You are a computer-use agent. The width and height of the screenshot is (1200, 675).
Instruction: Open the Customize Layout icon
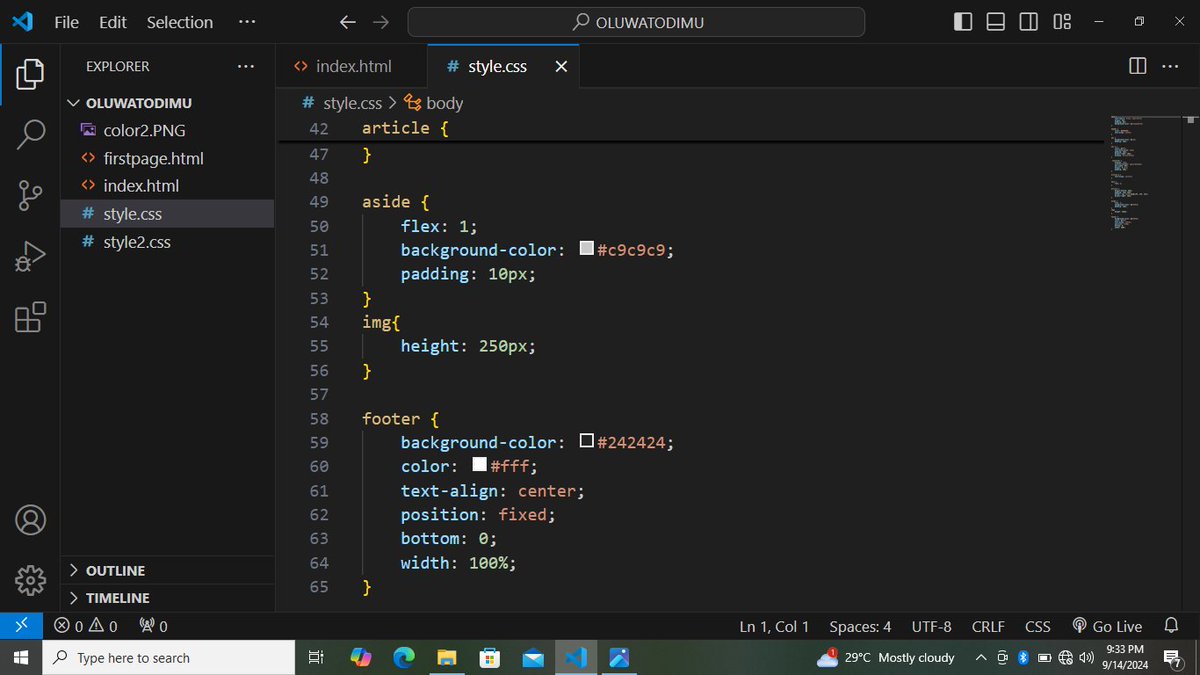[x=1062, y=22]
